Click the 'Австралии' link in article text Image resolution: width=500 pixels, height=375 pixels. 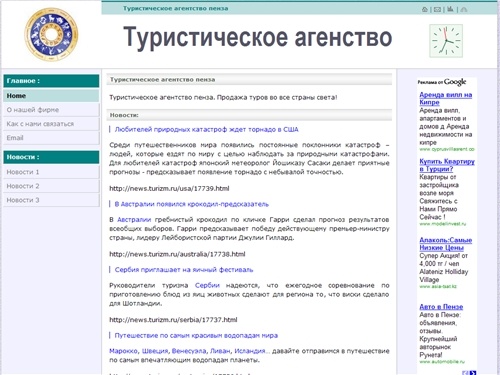coord(134,220)
